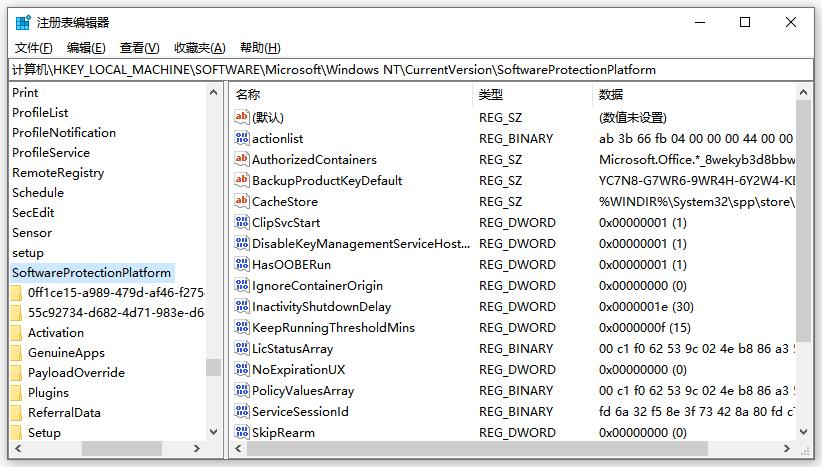Image resolution: width=822 pixels, height=467 pixels.
Task: Click 0x0000000f (15) data cell
Action: click(x=645, y=327)
